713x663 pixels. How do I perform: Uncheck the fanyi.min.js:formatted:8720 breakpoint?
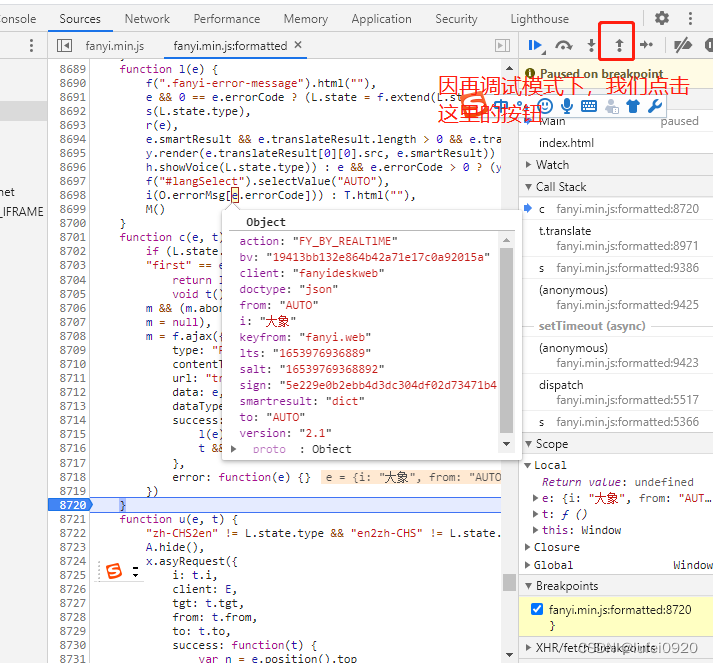coord(537,609)
